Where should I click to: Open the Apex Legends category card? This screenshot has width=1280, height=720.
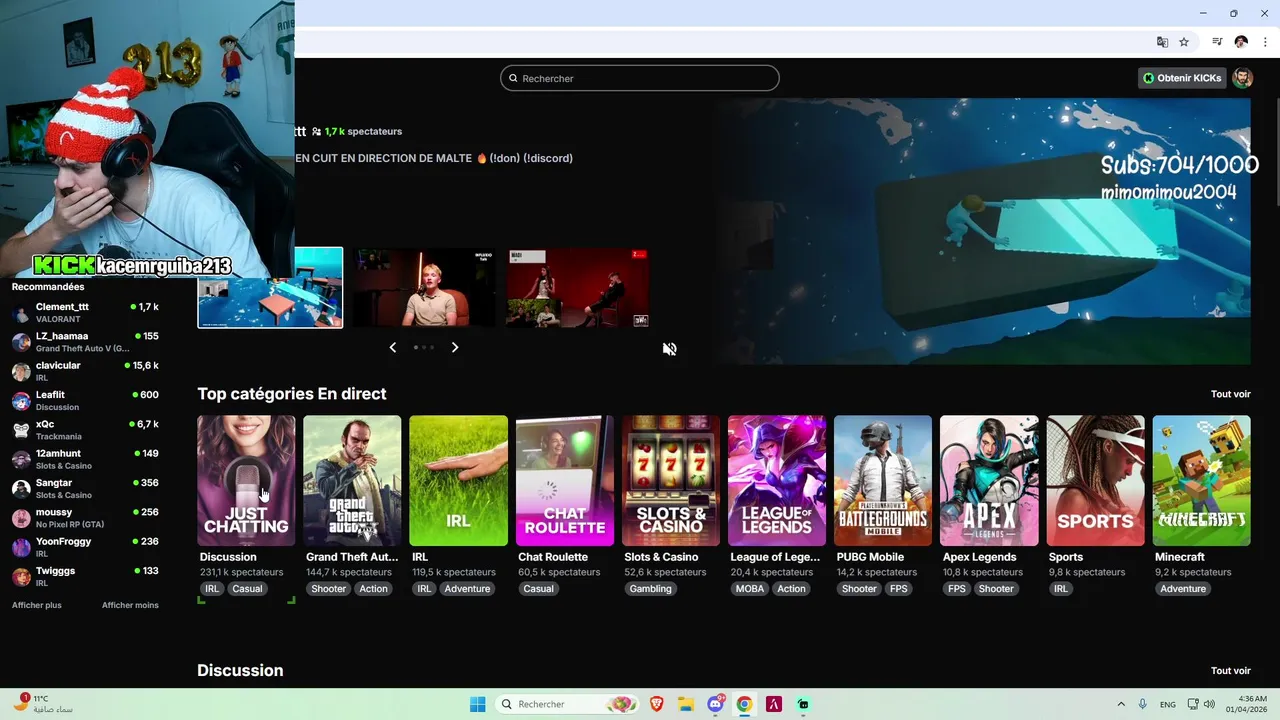pyautogui.click(x=989, y=481)
